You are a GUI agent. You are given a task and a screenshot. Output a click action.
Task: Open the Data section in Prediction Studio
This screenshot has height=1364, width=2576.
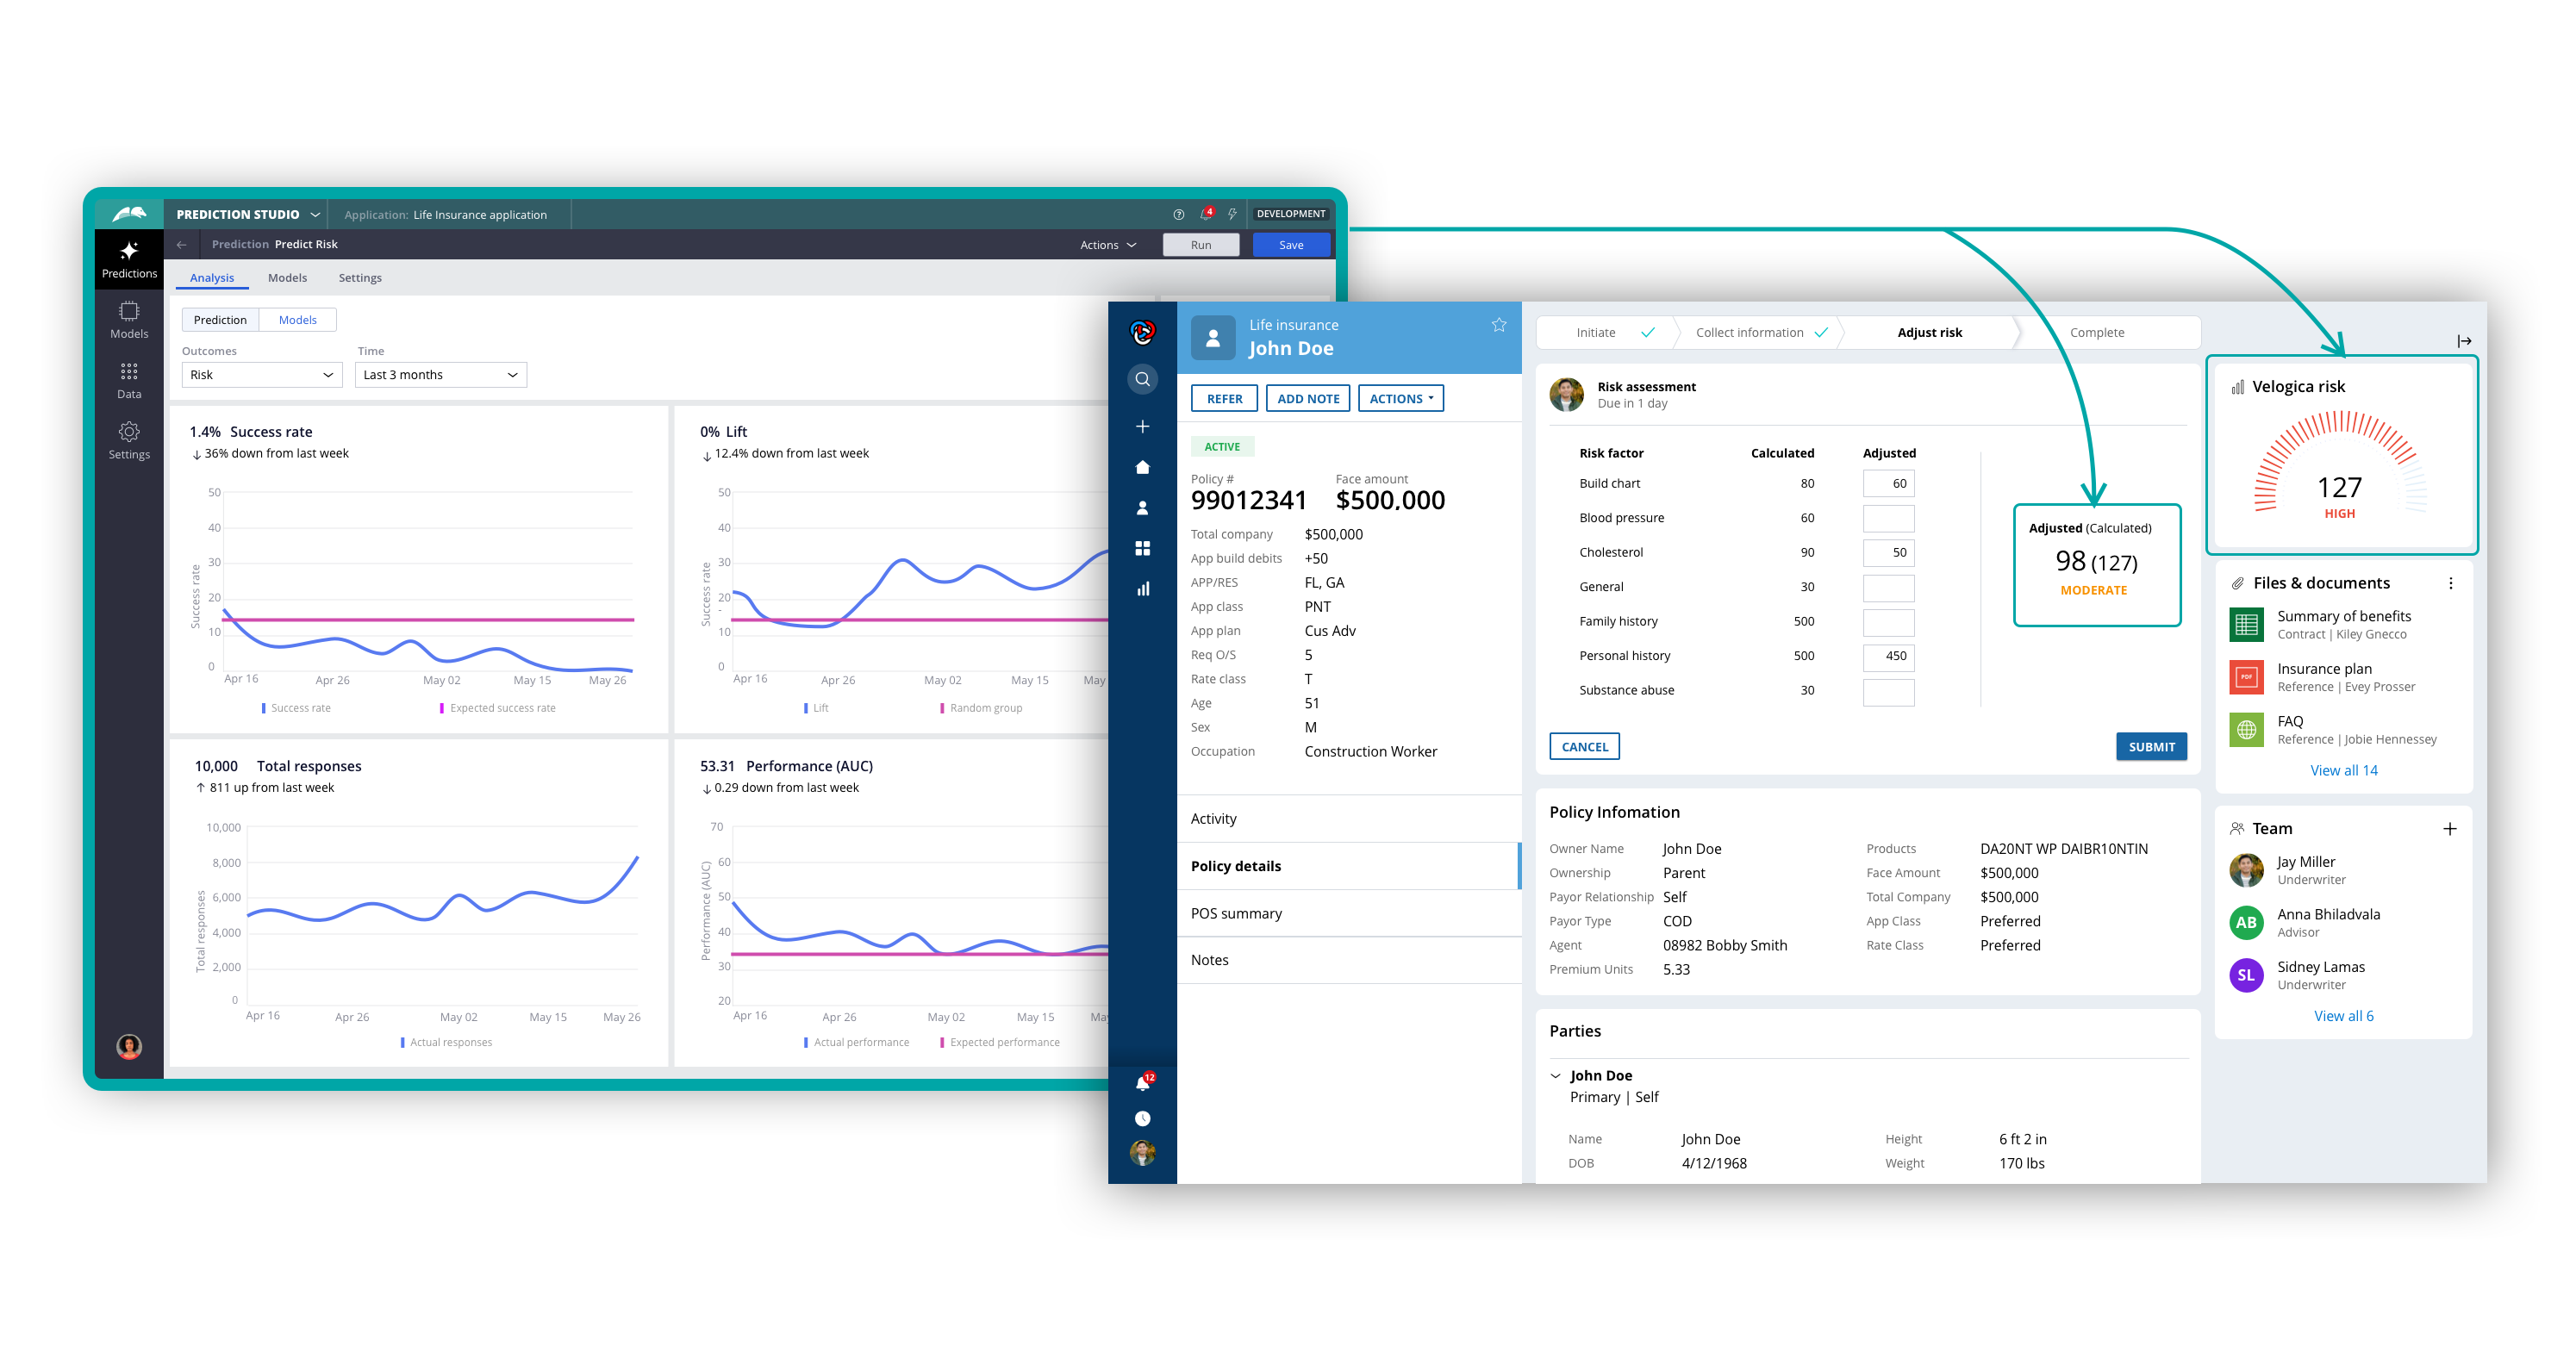point(128,380)
